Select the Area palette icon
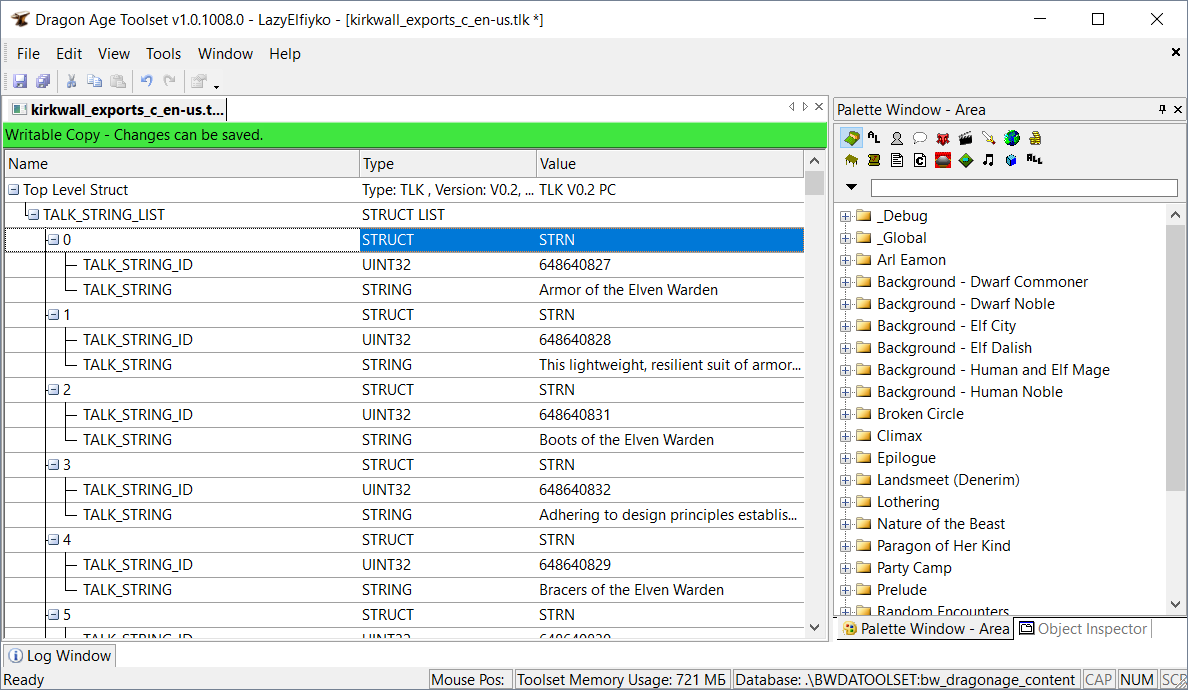The width and height of the screenshot is (1188, 690). 851,138
